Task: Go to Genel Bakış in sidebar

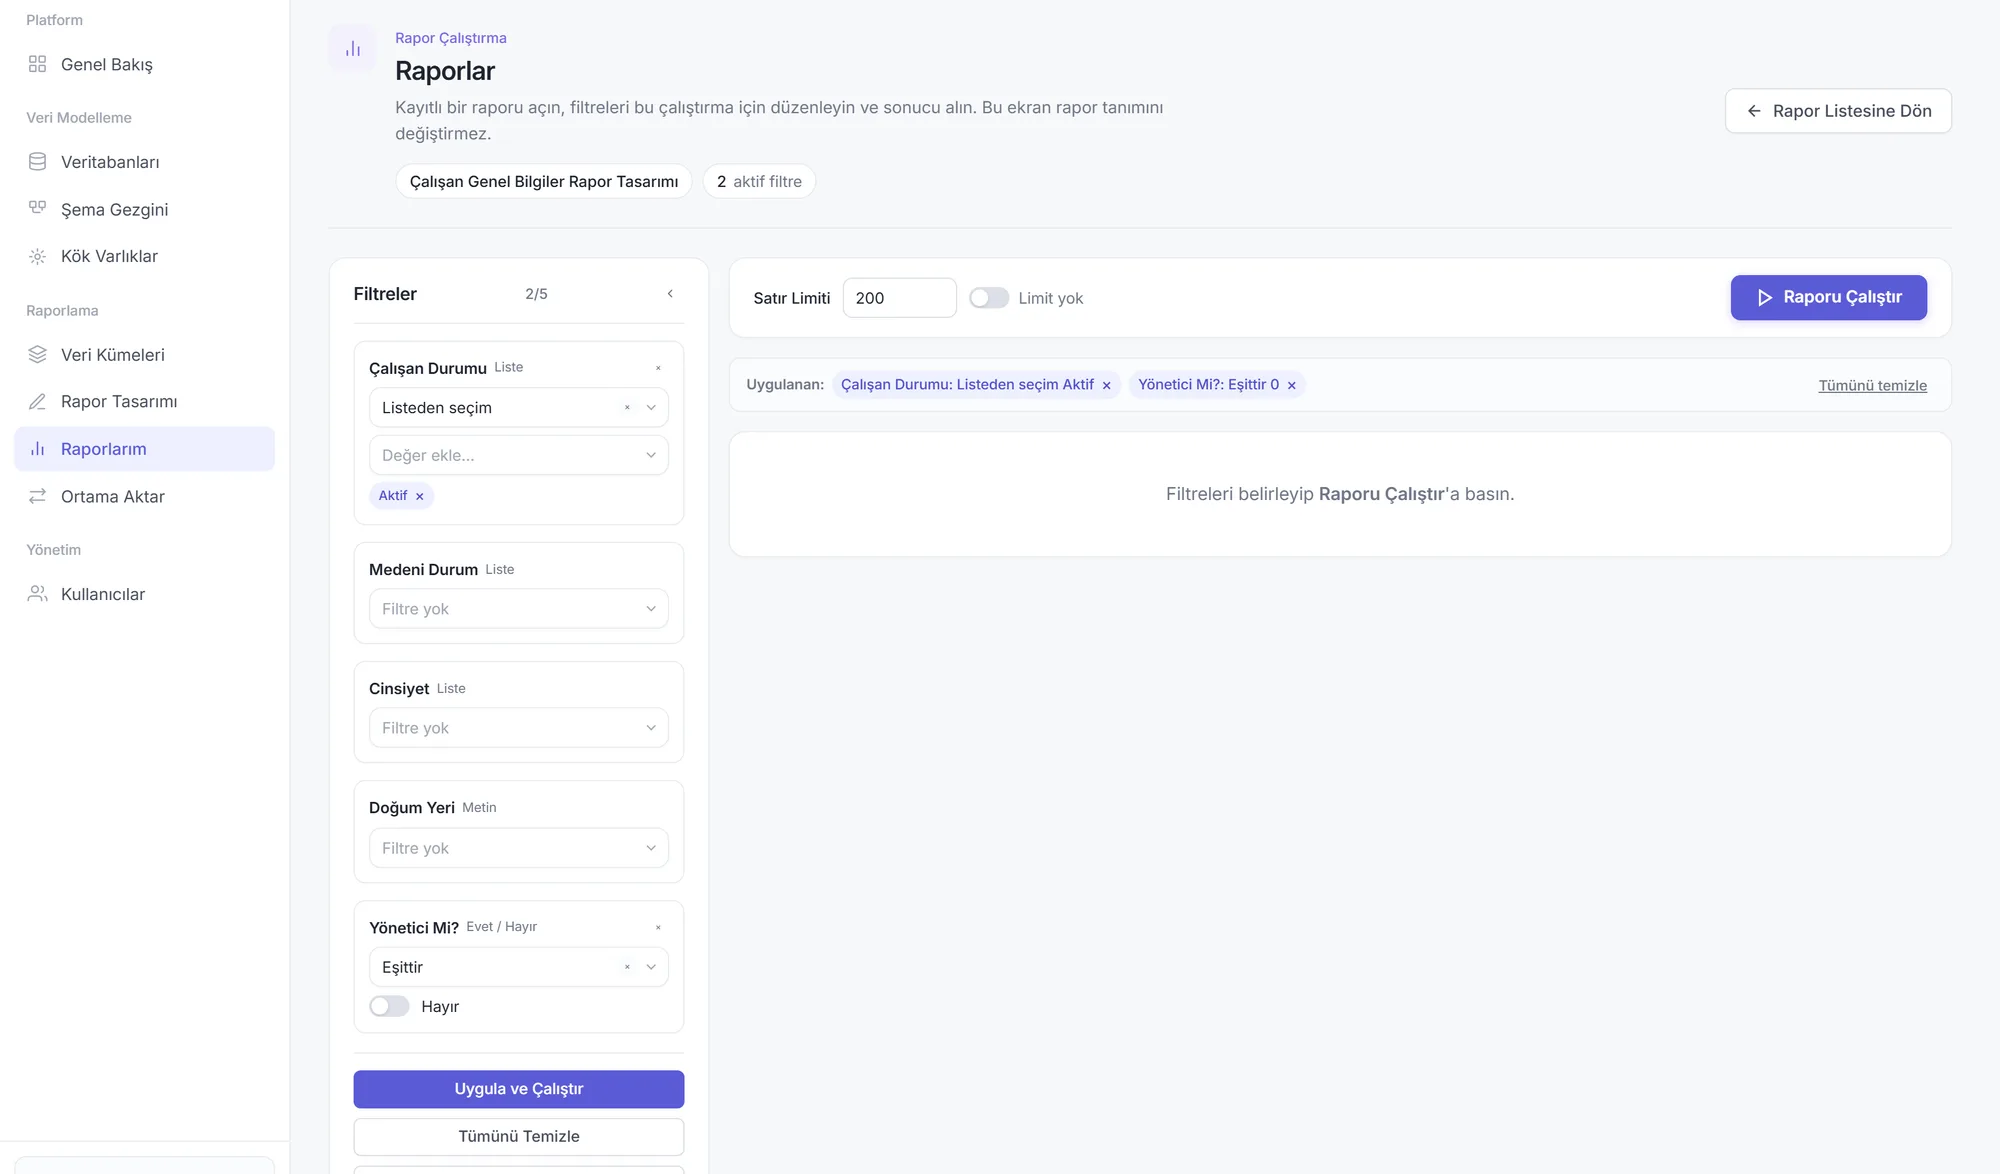Action: [145, 64]
